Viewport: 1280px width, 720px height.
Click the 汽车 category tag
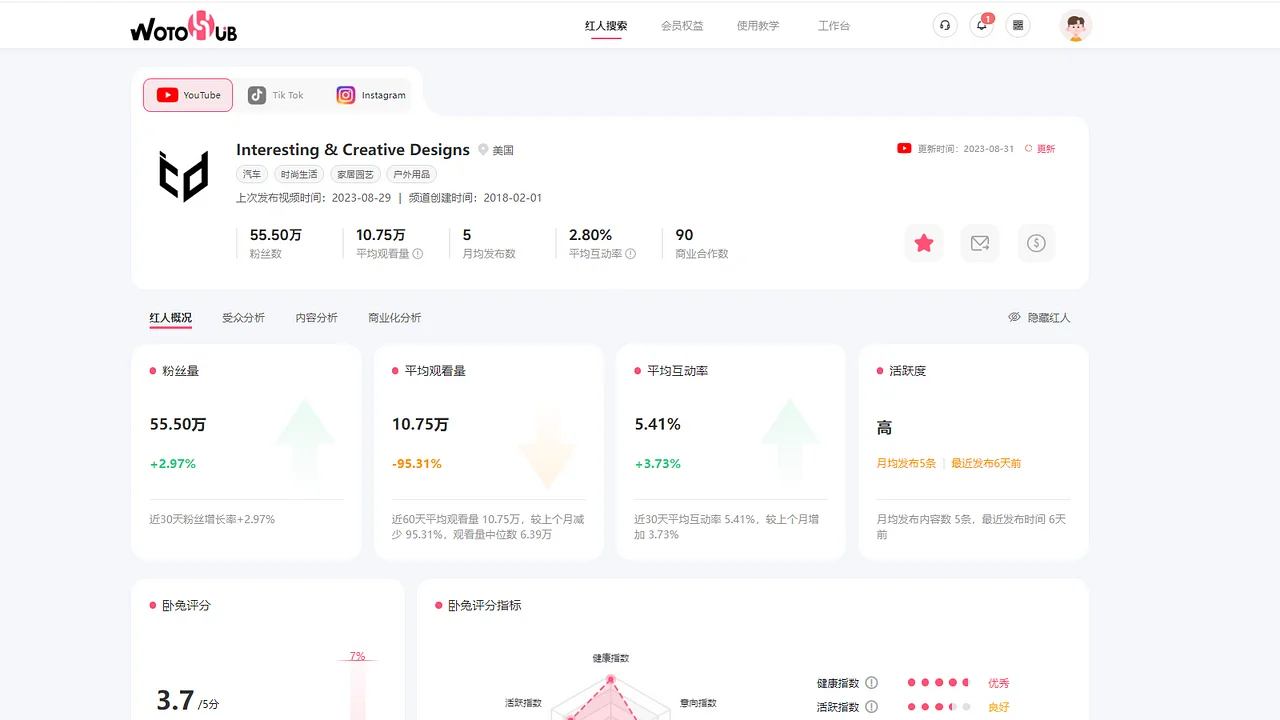tap(252, 174)
